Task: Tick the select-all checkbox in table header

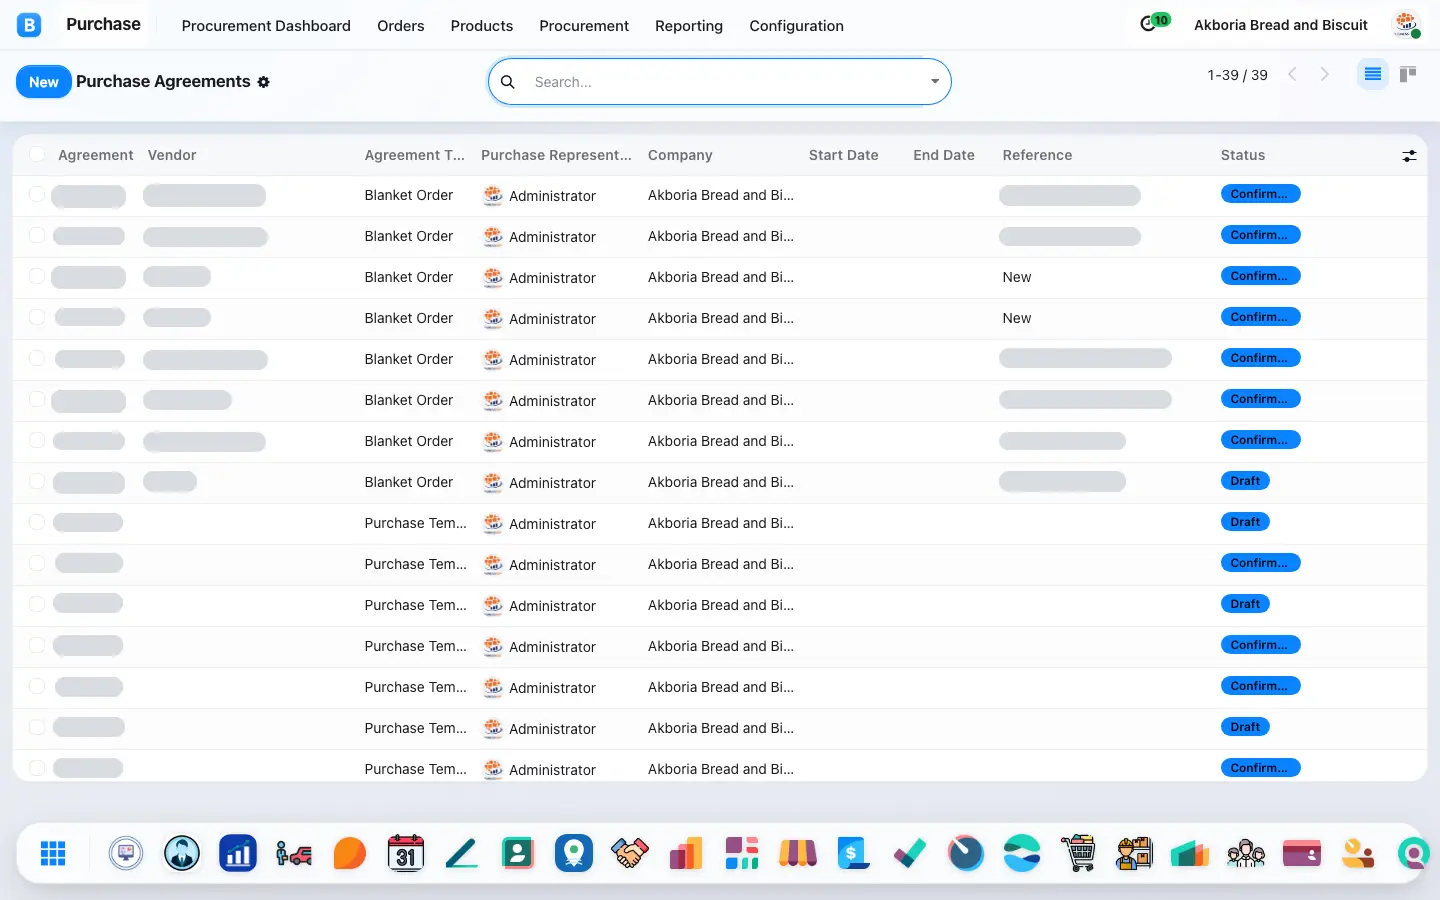Action: click(37, 154)
